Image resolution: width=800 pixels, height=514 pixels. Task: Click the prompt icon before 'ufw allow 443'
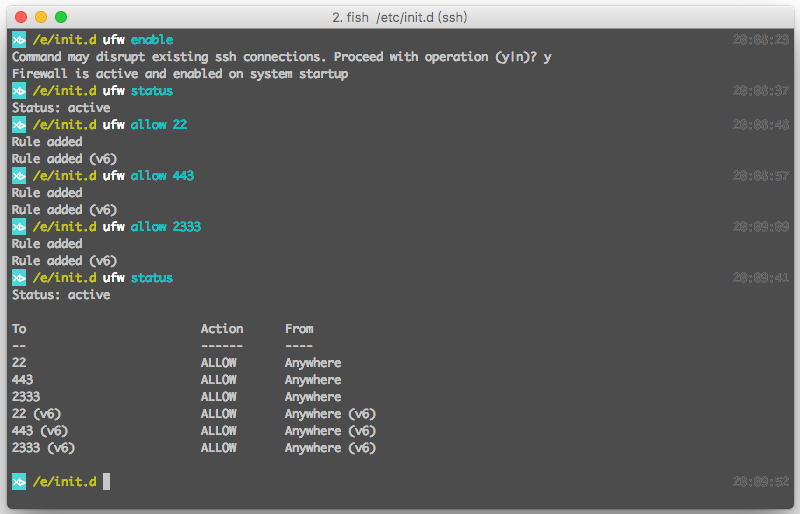coord(19,176)
